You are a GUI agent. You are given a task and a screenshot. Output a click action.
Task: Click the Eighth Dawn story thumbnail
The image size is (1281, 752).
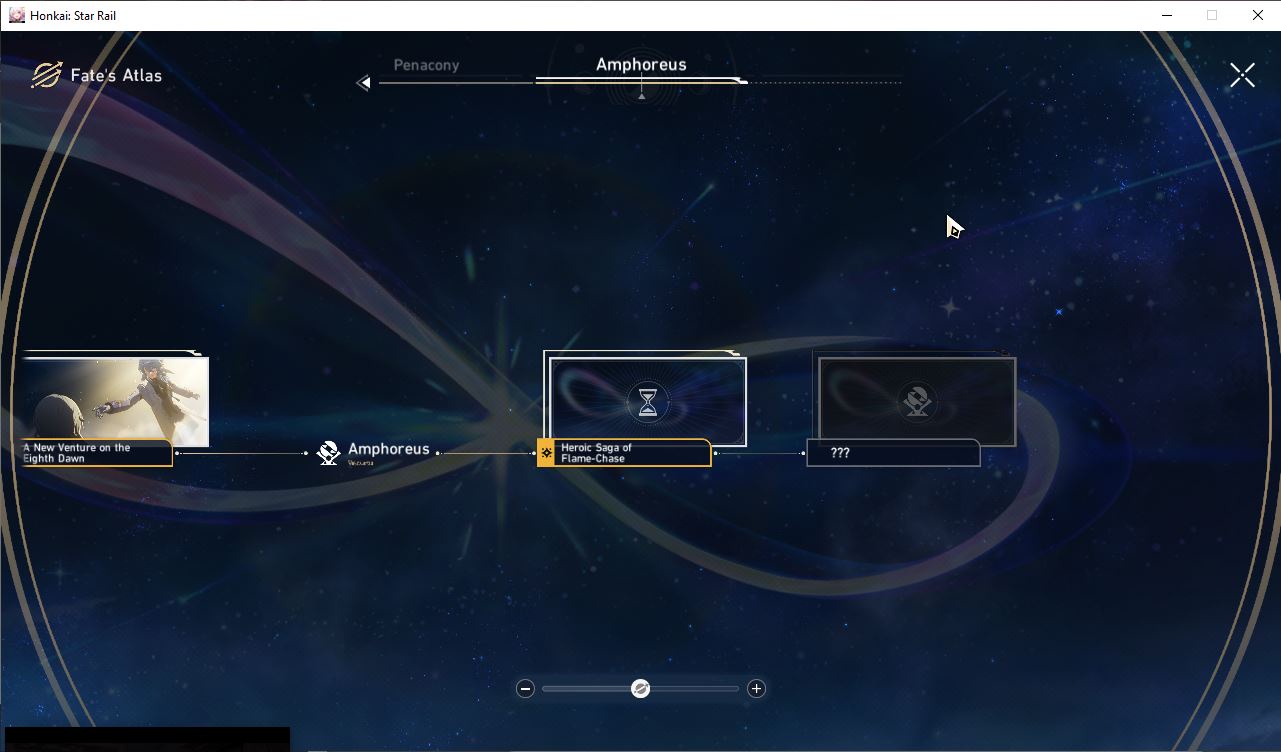pyautogui.click(x=114, y=401)
